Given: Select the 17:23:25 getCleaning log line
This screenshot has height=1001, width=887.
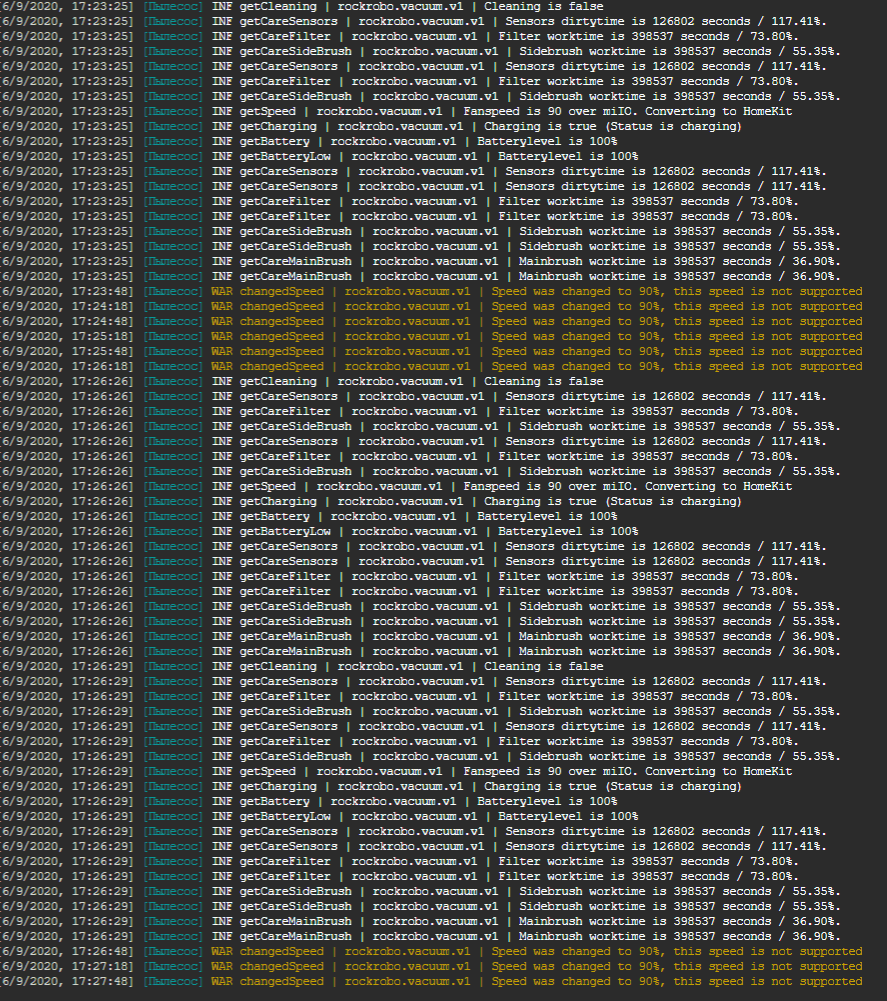Looking at the screenshot, I should click(301, 6).
